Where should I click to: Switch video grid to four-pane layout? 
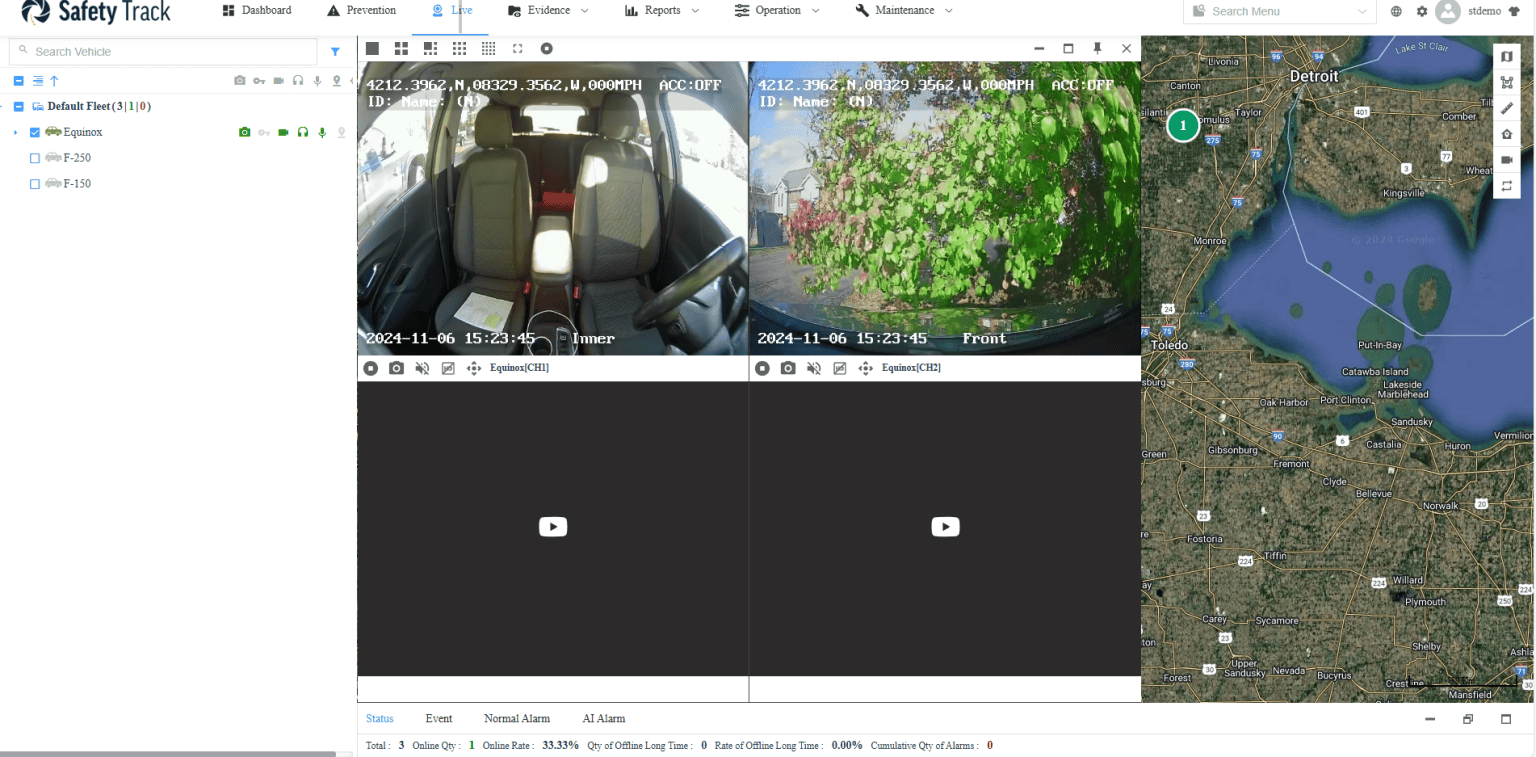(402, 48)
